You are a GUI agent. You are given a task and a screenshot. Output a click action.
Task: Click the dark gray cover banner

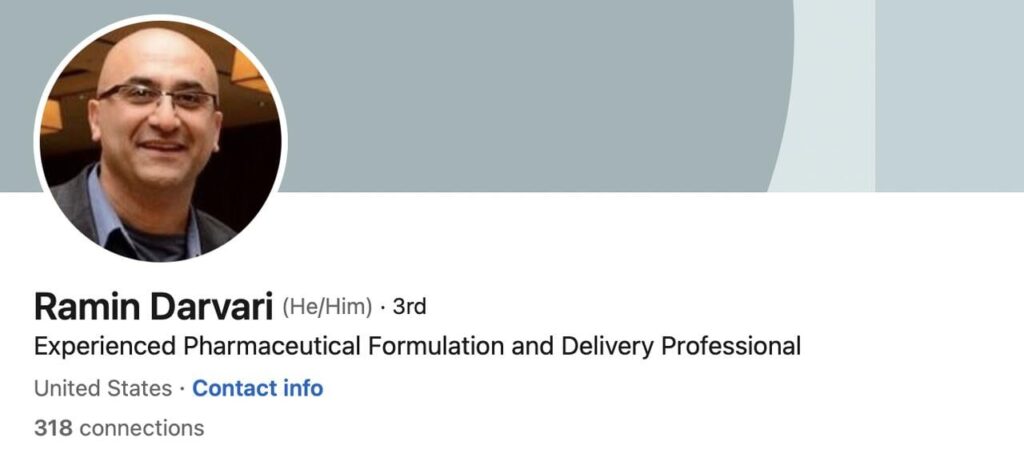520,90
